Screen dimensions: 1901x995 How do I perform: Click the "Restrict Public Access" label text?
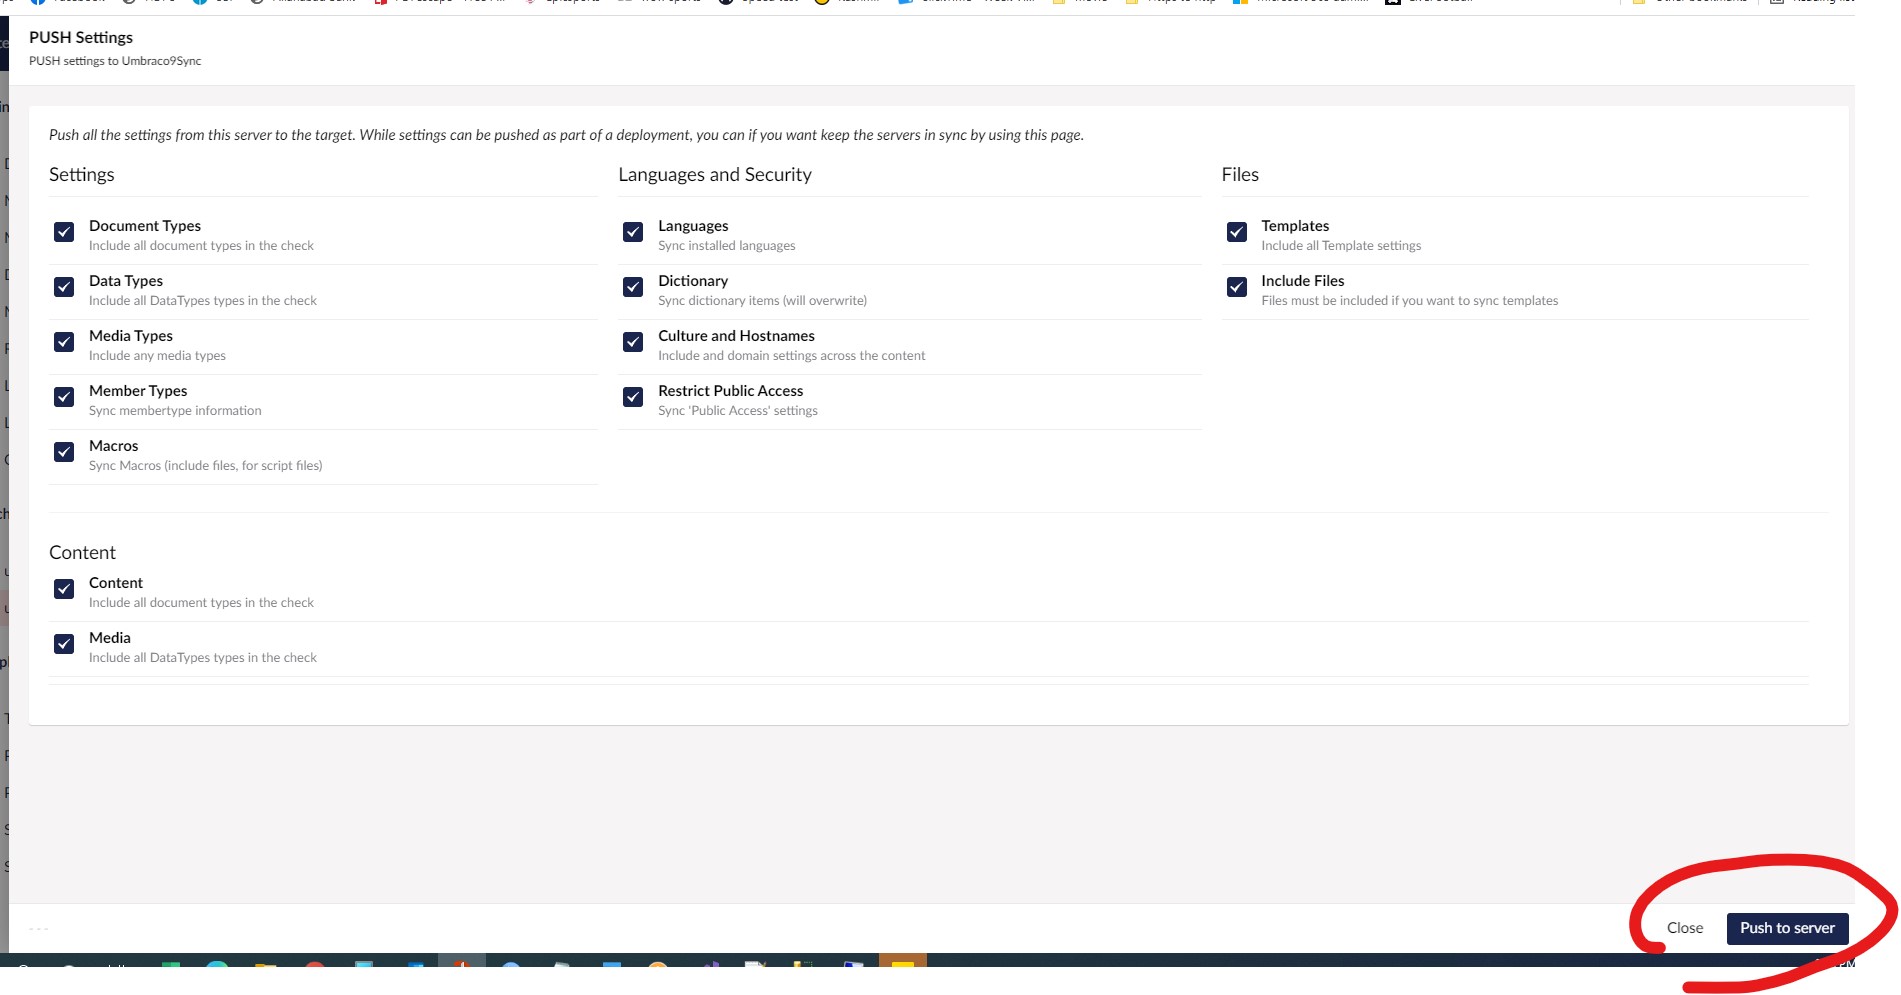(730, 391)
